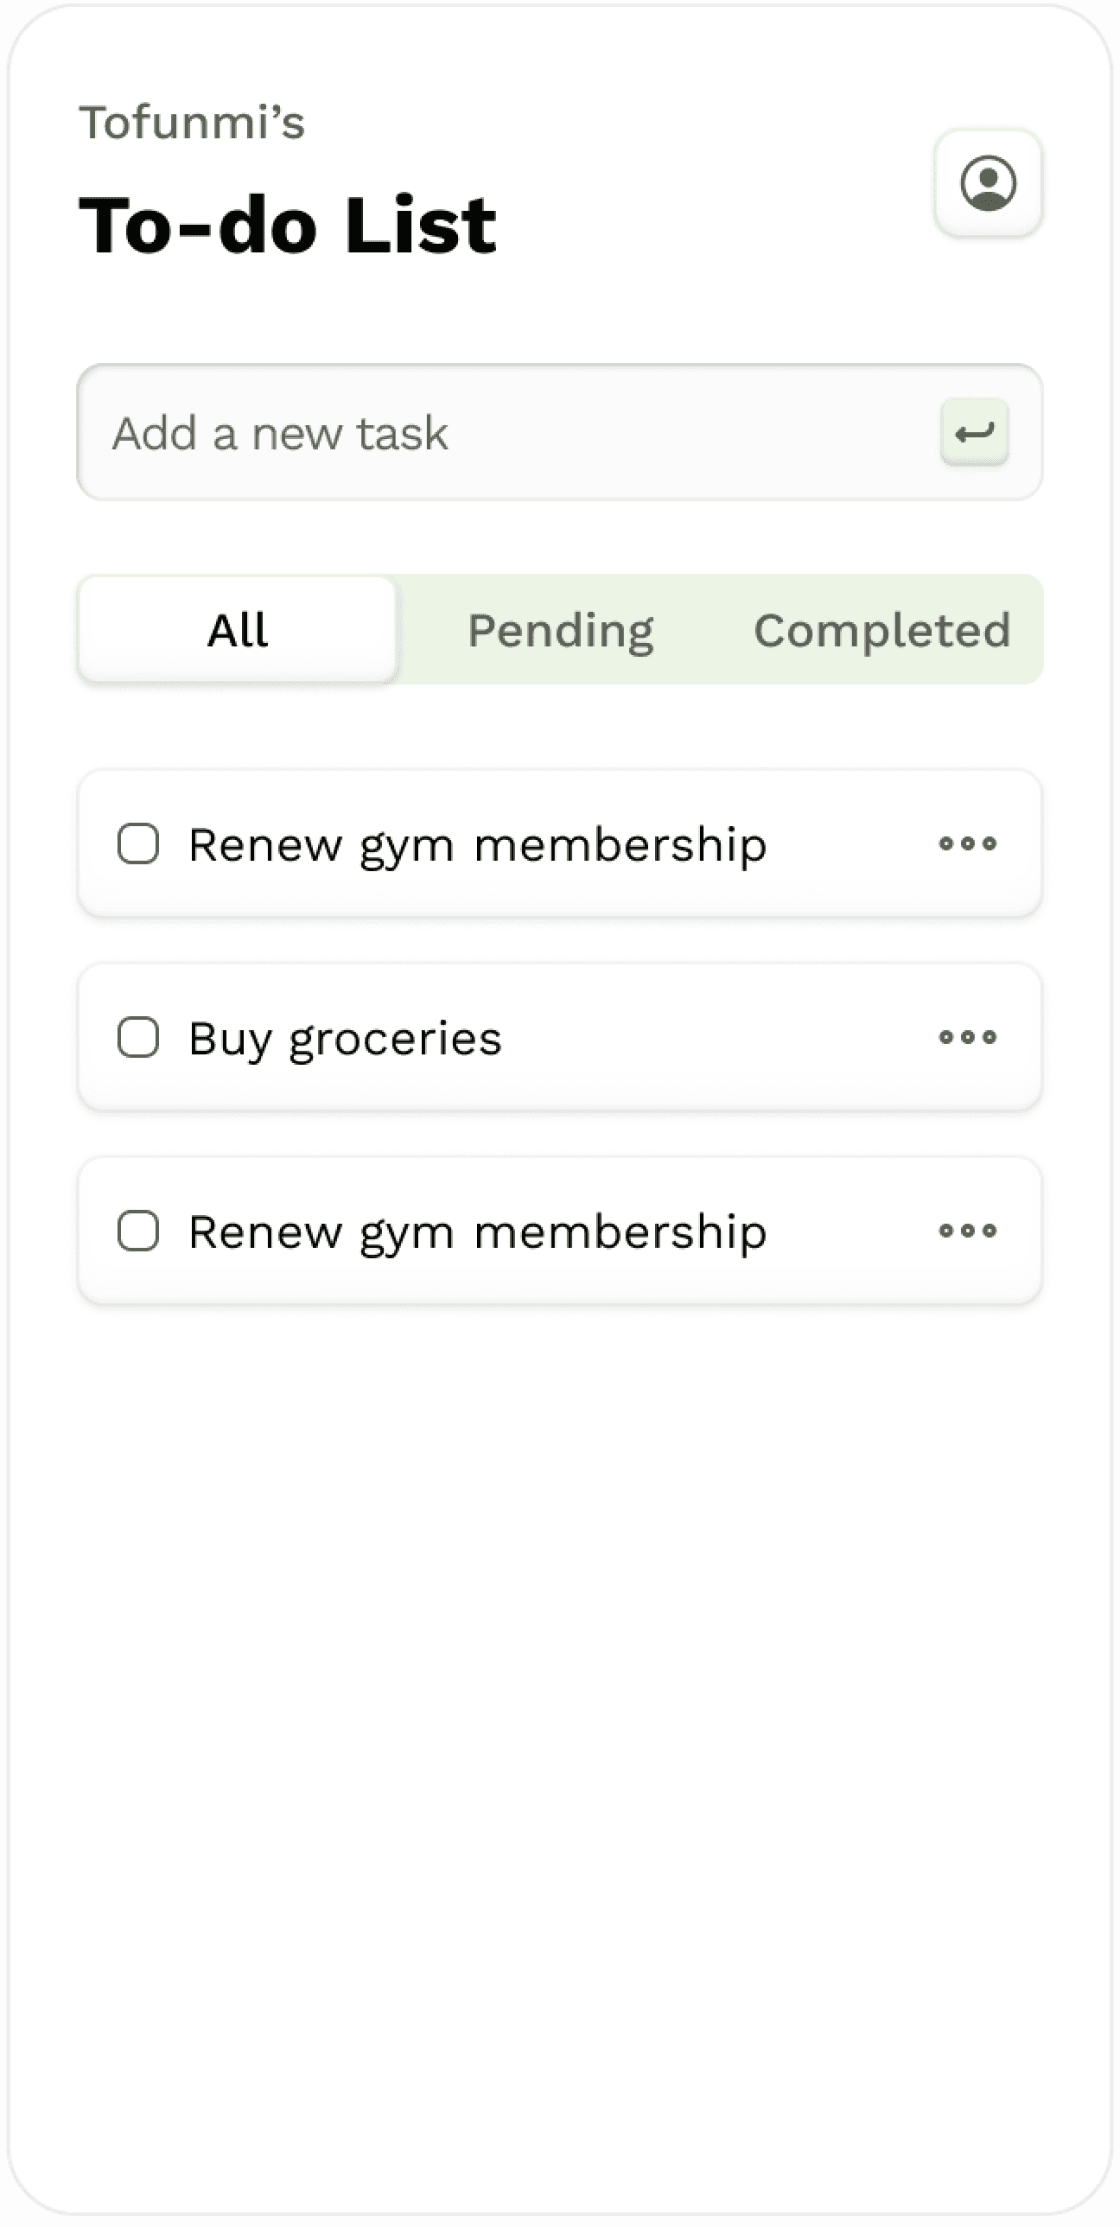The width and height of the screenshot is (1120, 2227).
Task: Check off the Buy groceries task
Action: click(x=138, y=1037)
